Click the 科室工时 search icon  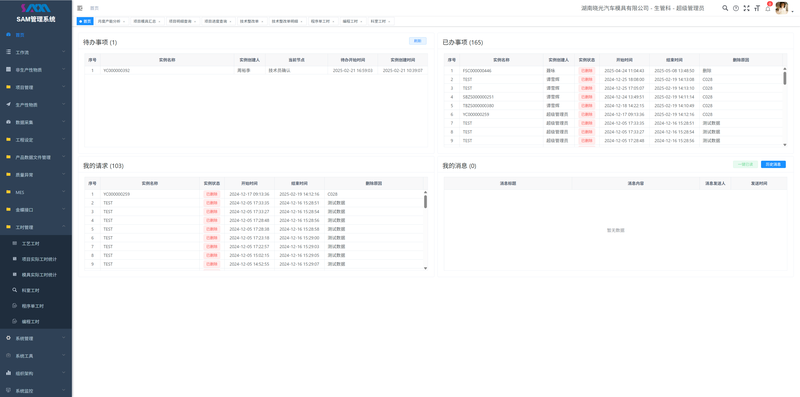[15, 290]
